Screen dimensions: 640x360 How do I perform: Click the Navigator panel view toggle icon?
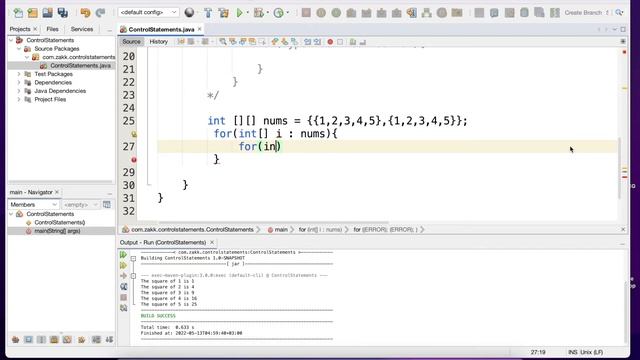107,204
